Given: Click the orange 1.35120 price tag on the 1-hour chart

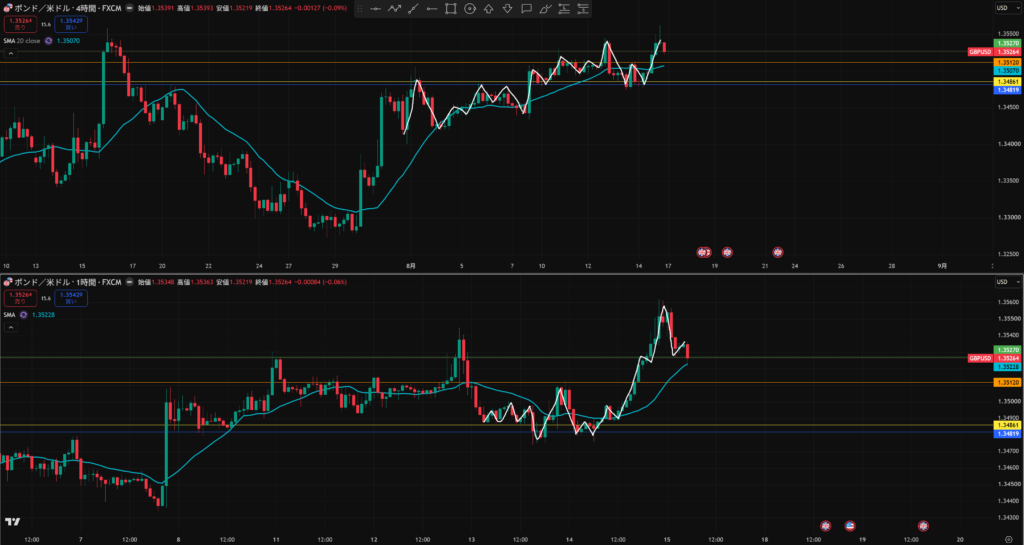Looking at the screenshot, I should pyautogui.click(x=1006, y=382).
